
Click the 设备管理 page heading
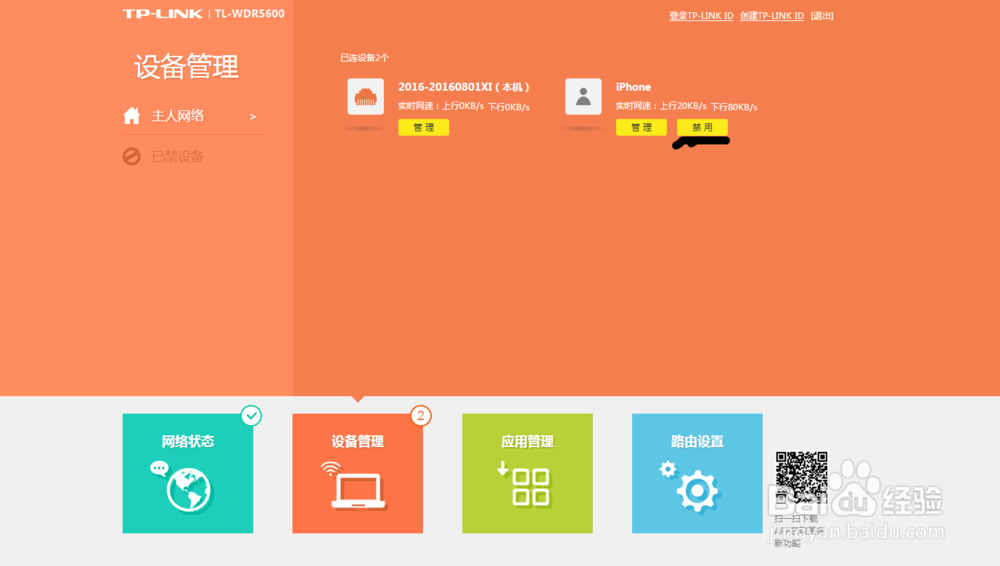[x=186, y=67]
